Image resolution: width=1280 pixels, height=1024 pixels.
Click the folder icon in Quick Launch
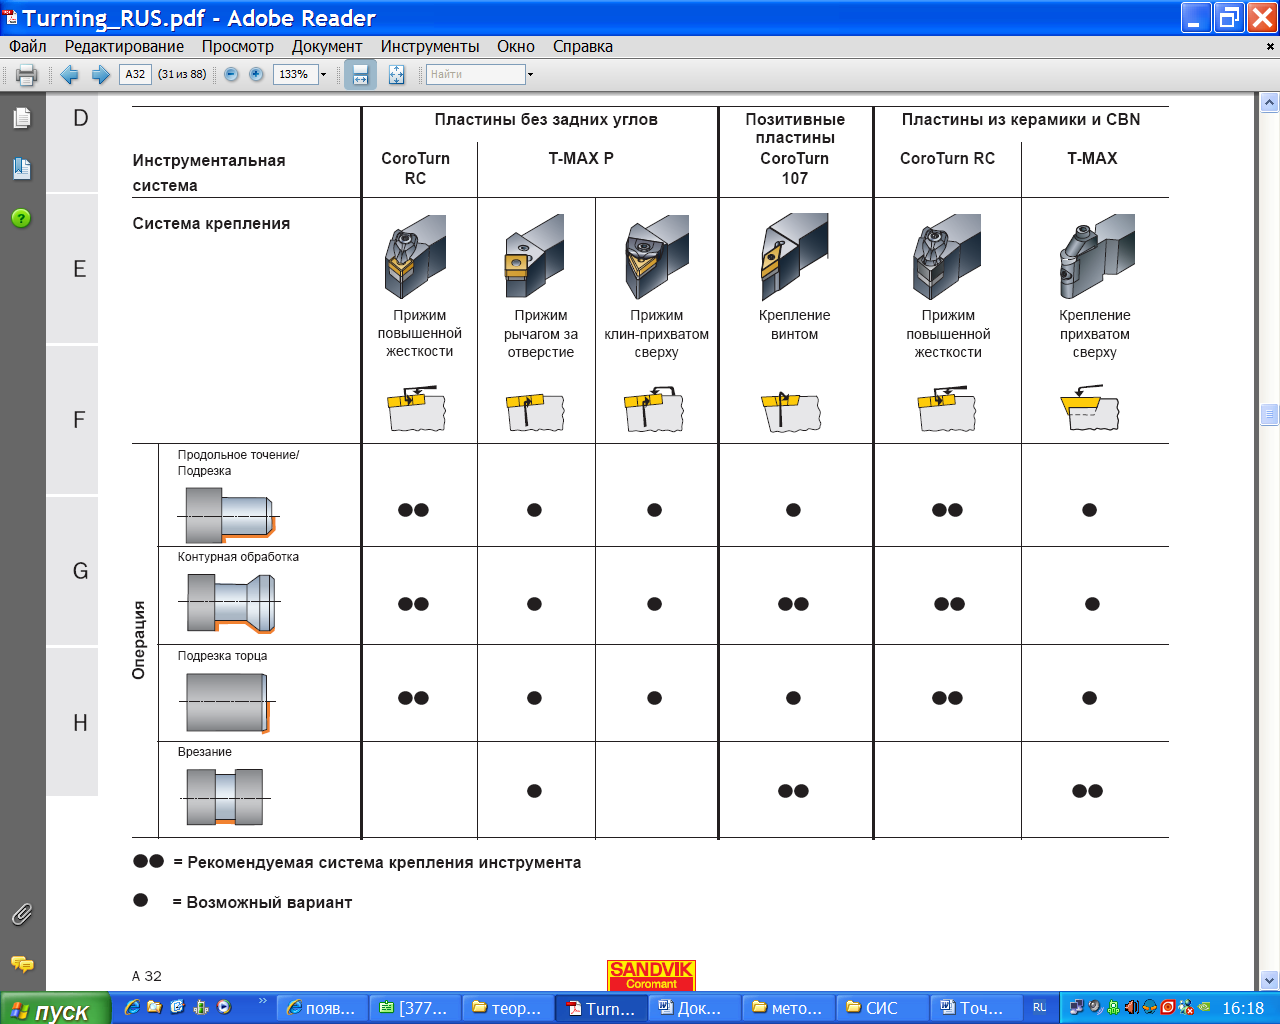pyautogui.click(x=154, y=1008)
